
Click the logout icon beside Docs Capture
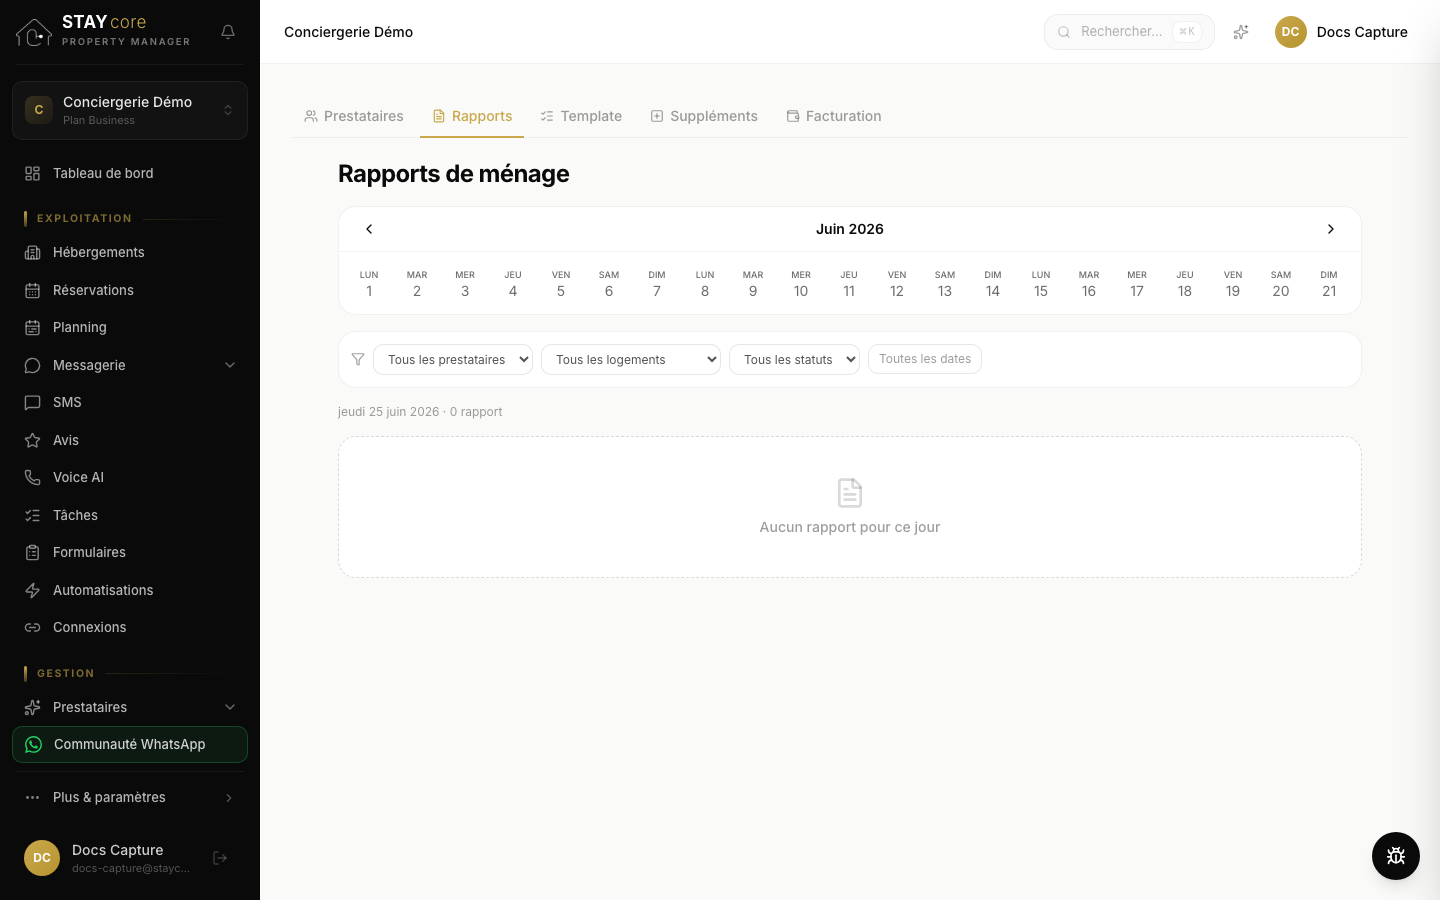point(221,858)
